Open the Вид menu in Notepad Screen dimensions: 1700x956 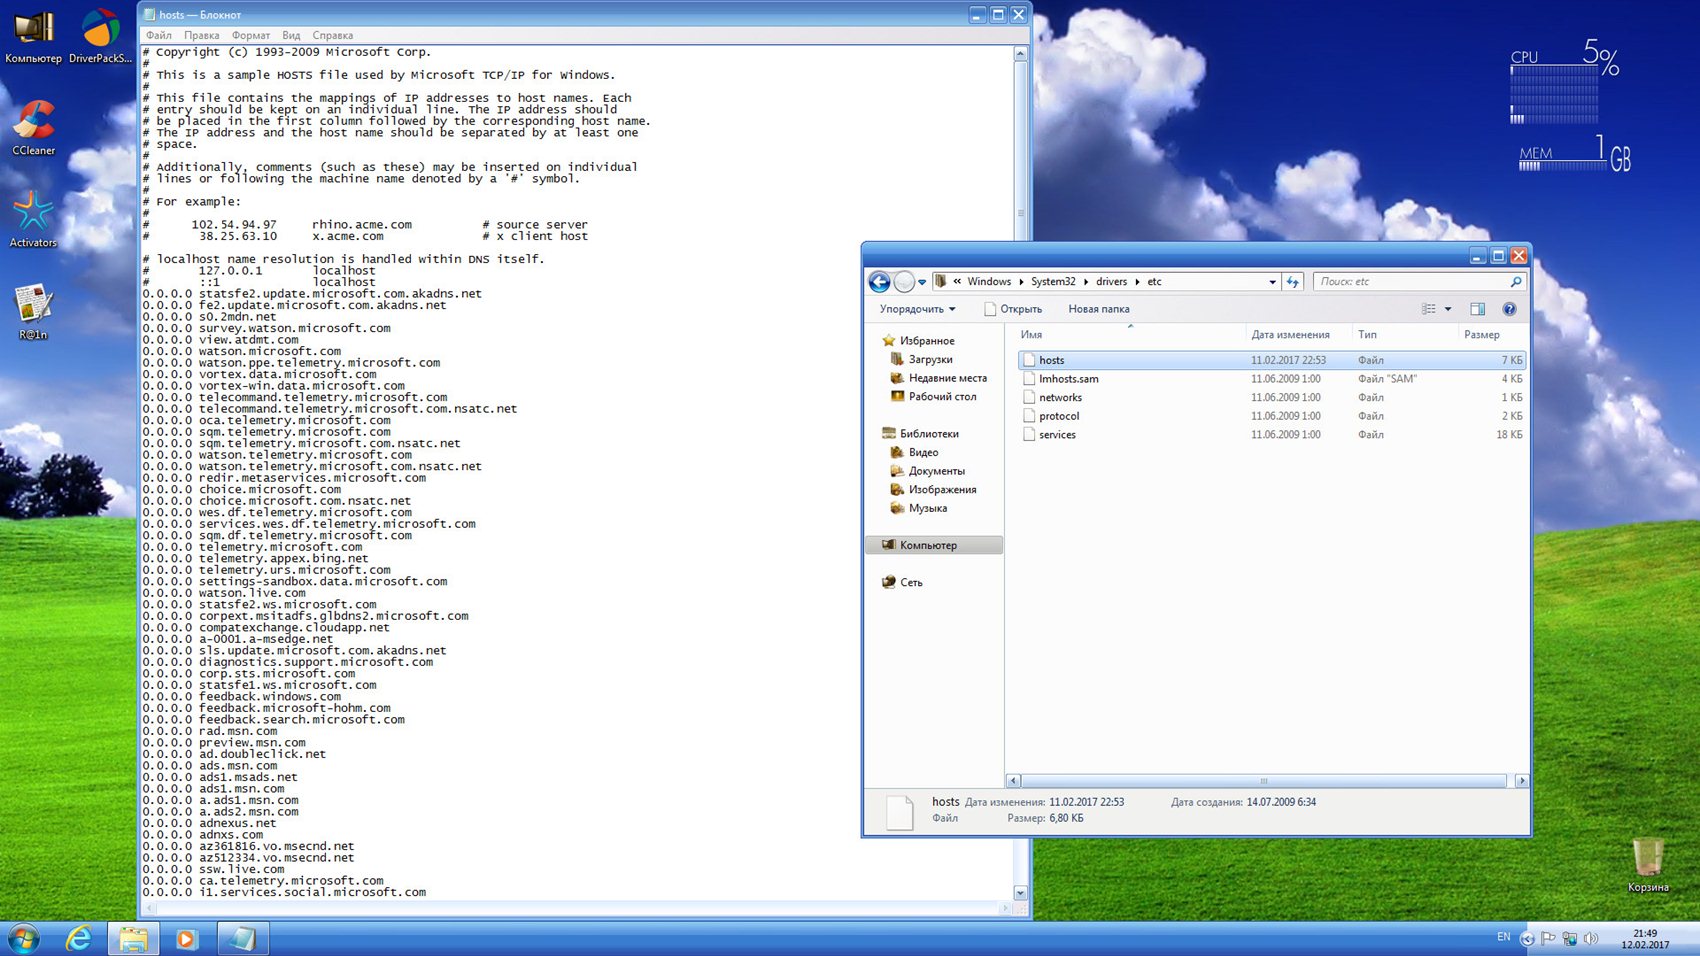[291, 35]
